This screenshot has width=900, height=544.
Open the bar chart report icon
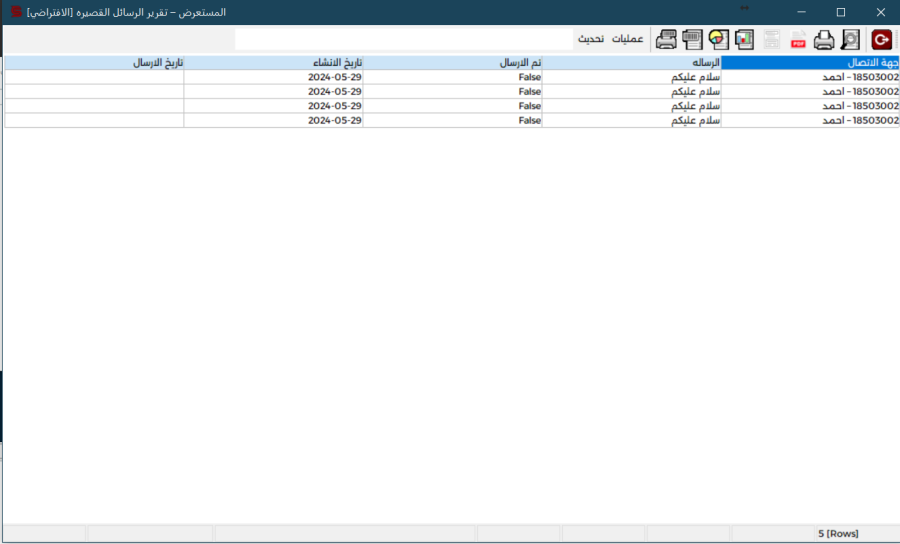click(744, 40)
